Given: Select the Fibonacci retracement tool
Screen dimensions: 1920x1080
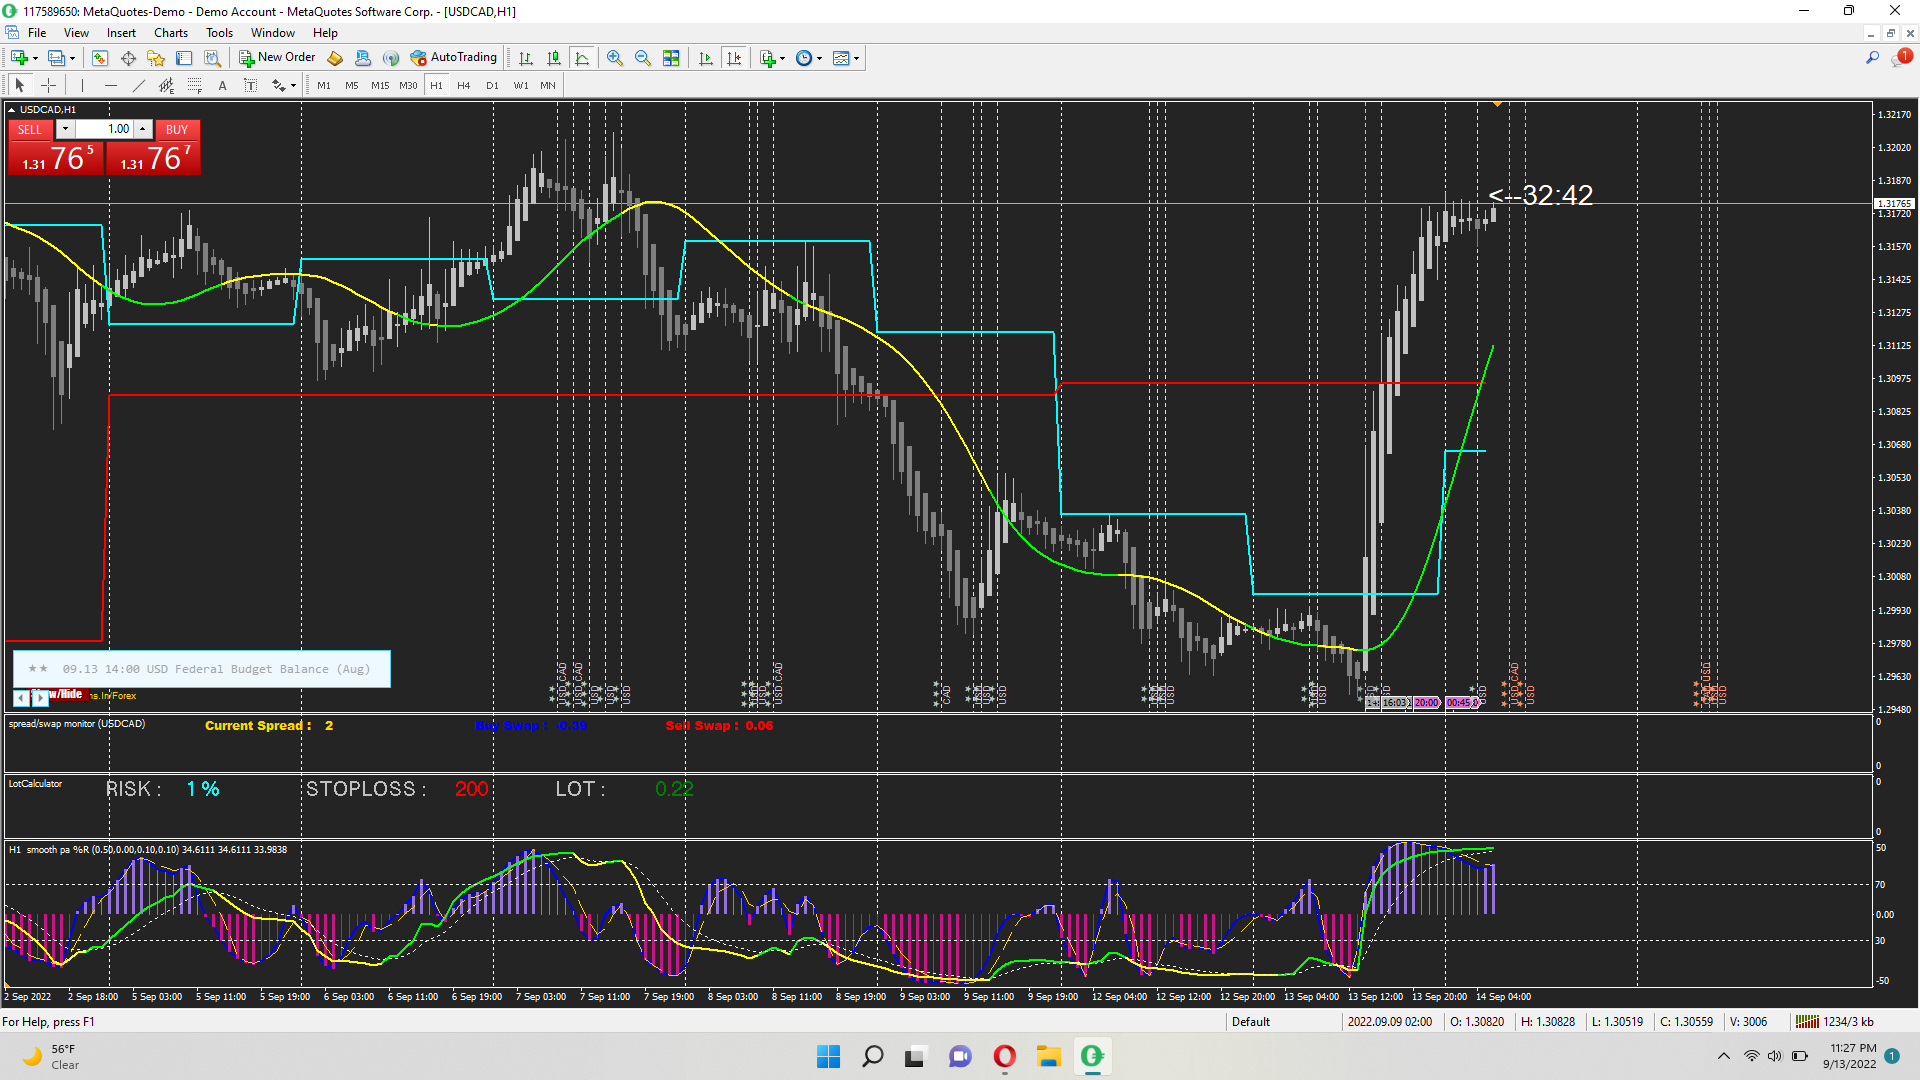Looking at the screenshot, I should (x=195, y=86).
